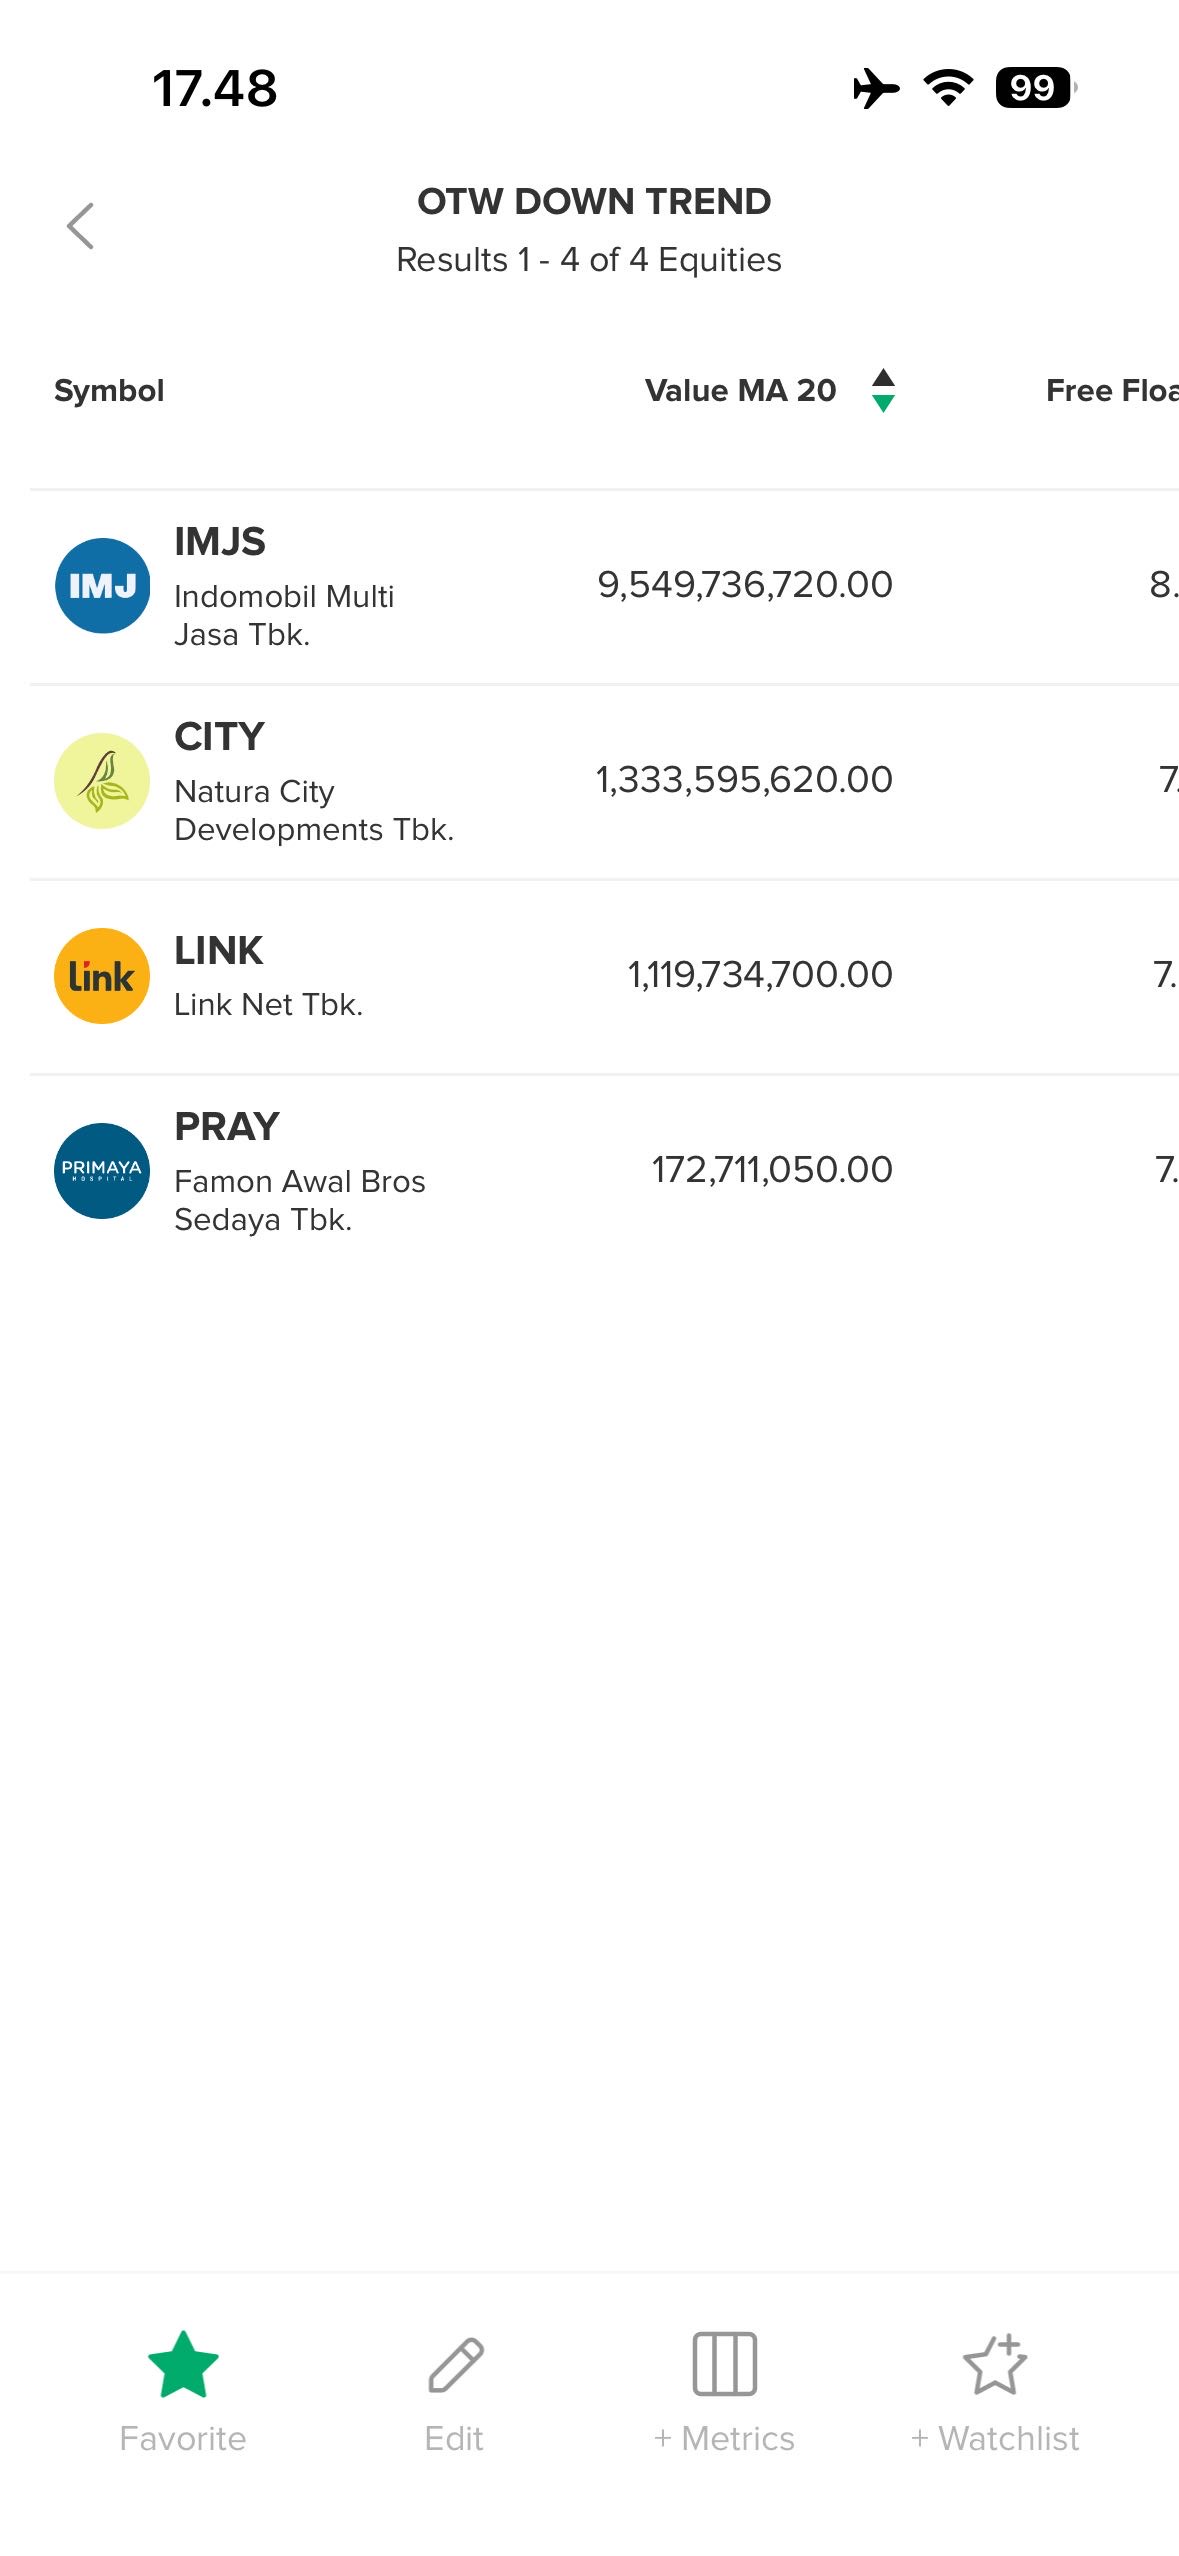Select Link Net Tbk. row
The image size is (1179, 2556).
click(268, 1004)
